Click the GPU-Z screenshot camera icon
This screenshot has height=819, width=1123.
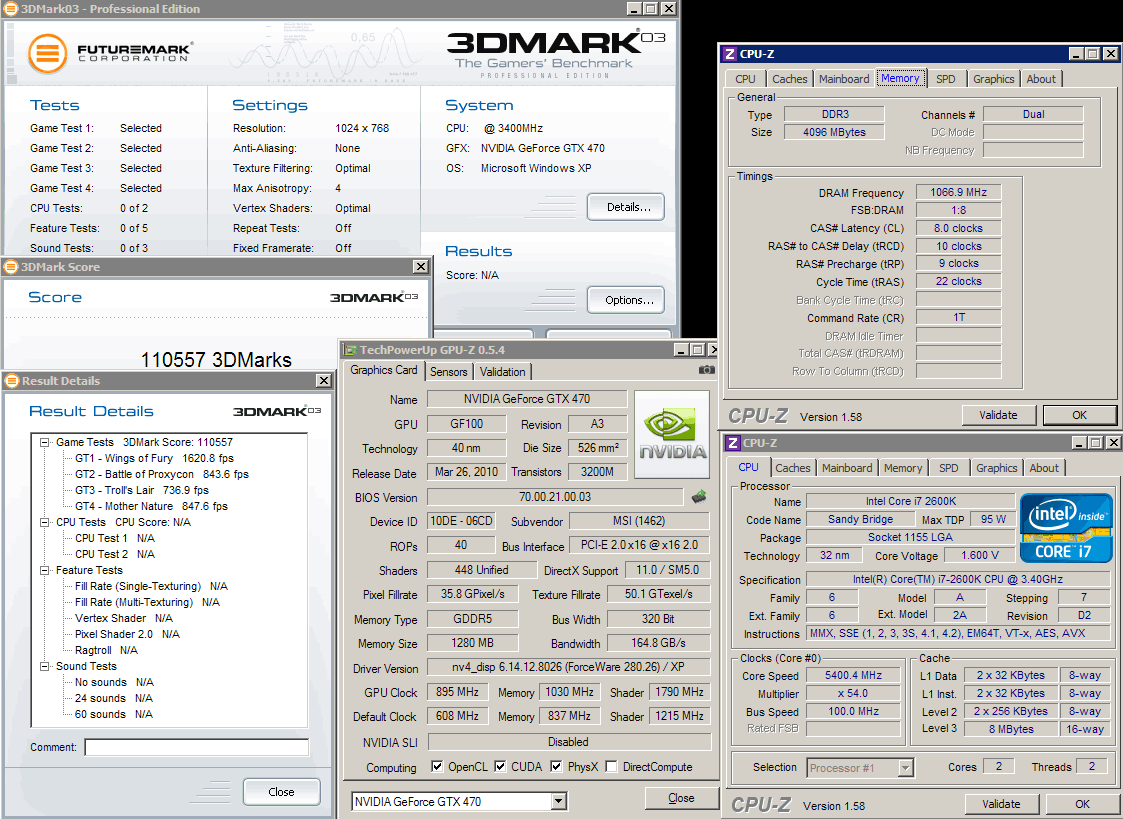[706, 370]
